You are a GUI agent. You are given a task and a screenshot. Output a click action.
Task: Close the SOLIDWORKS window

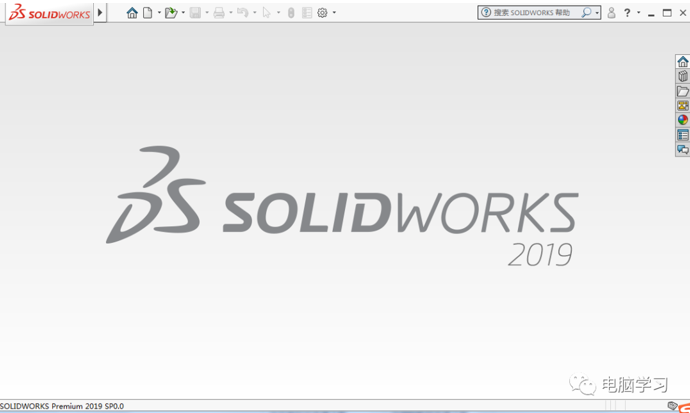[x=683, y=13]
